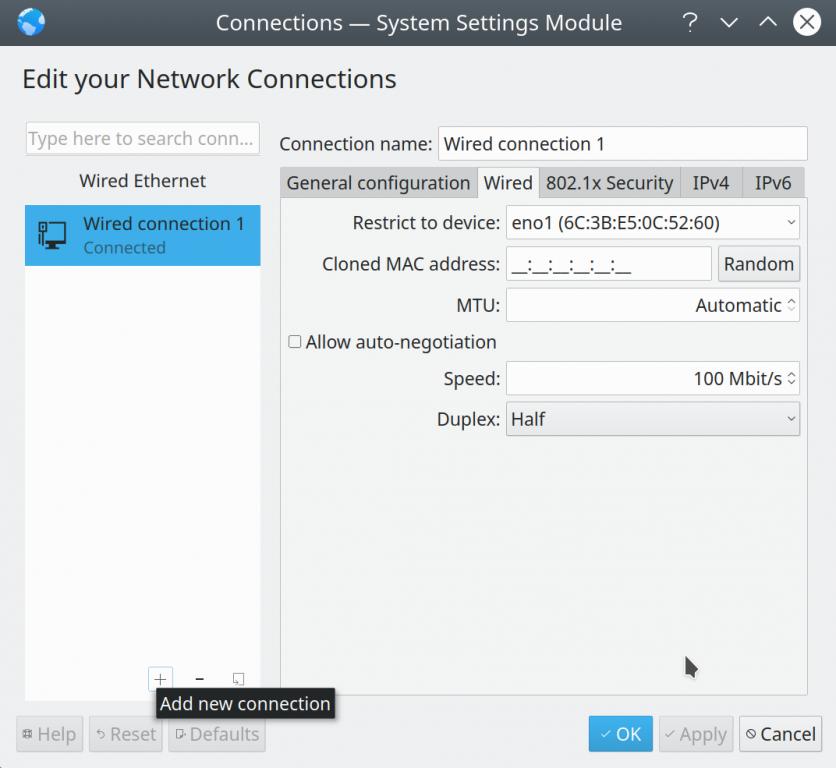Image resolution: width=836 pixels, height=768 pixels.
Task: Open Restrict to device dropdown
Action: click(652, 222)
